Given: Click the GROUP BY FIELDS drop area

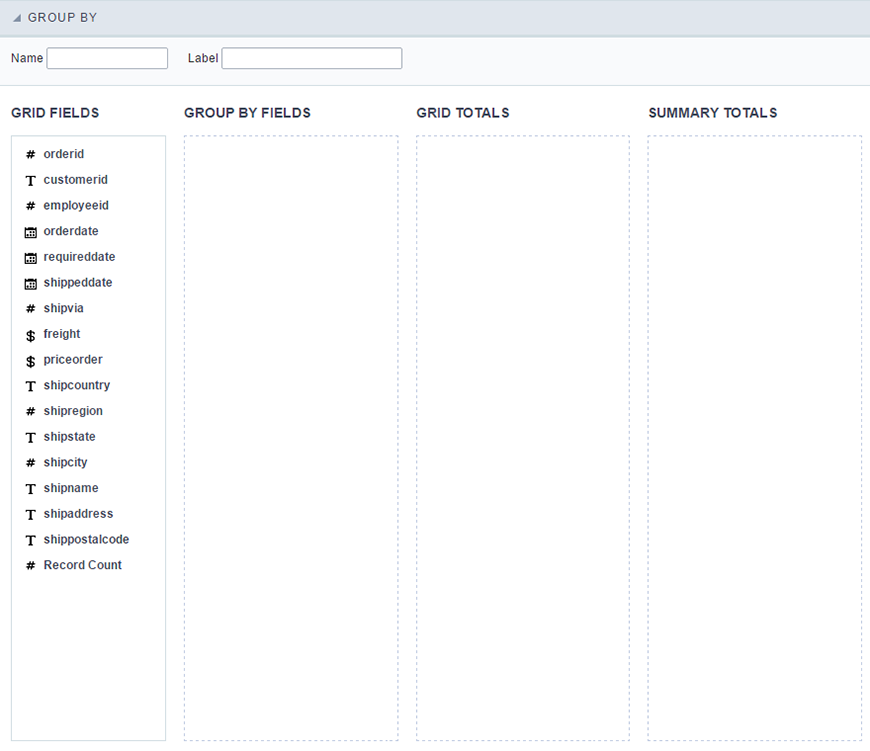Looking at the screenshot, I should point(290,440).
